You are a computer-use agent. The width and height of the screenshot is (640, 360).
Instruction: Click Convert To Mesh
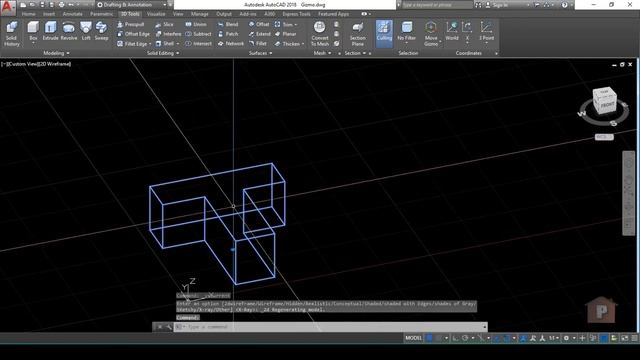(x=320, y=33)
